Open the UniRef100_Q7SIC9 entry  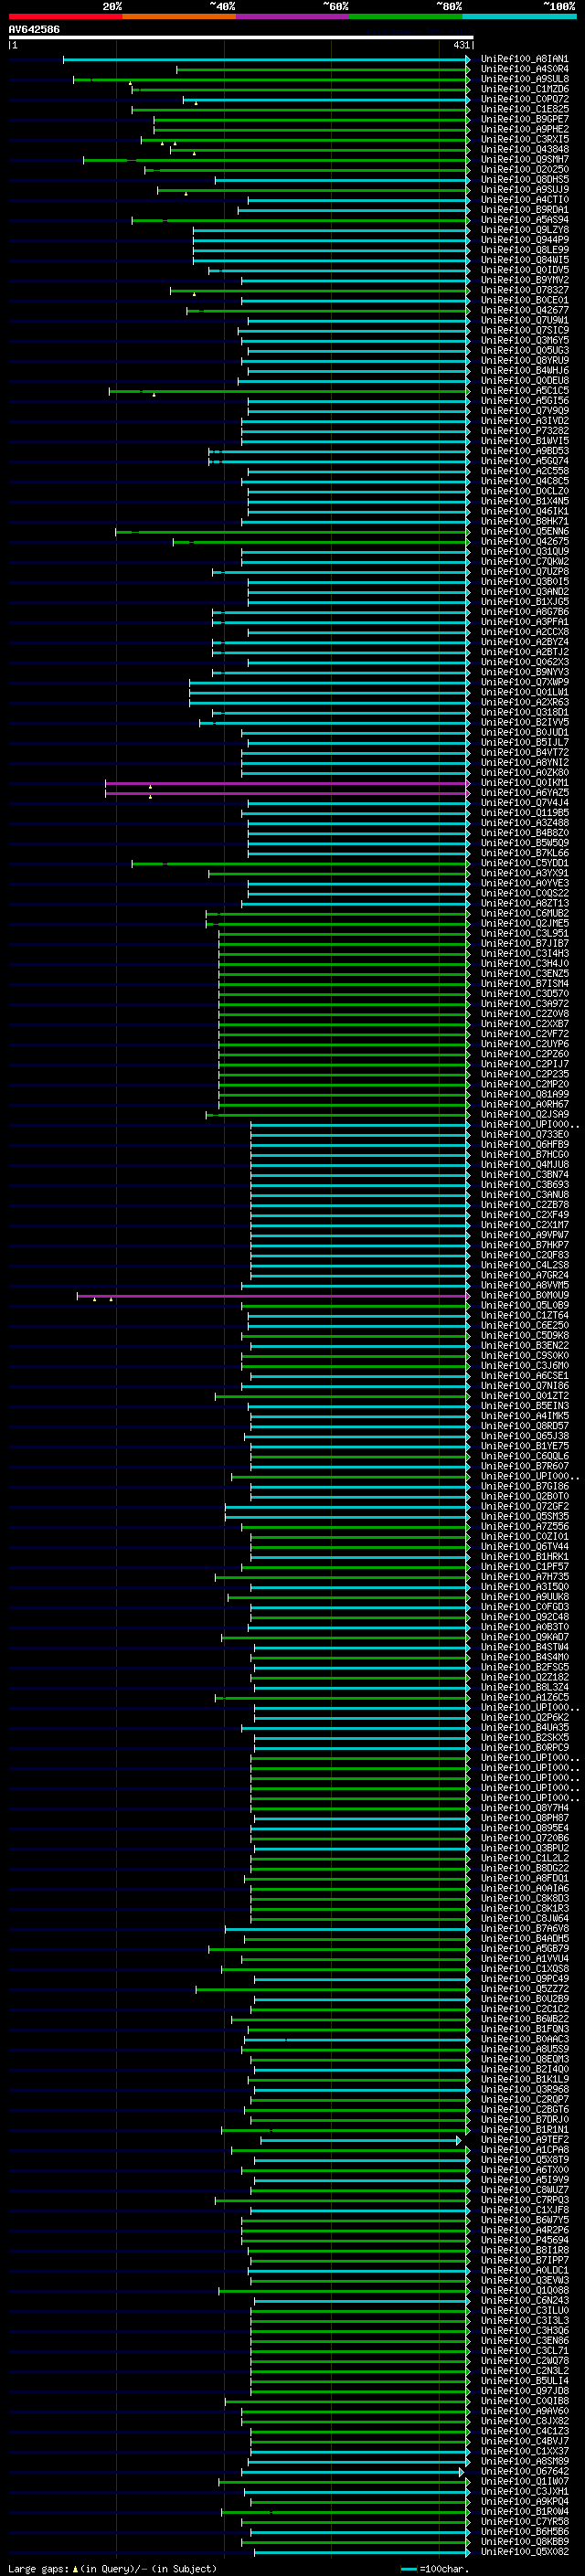(525, 330)
